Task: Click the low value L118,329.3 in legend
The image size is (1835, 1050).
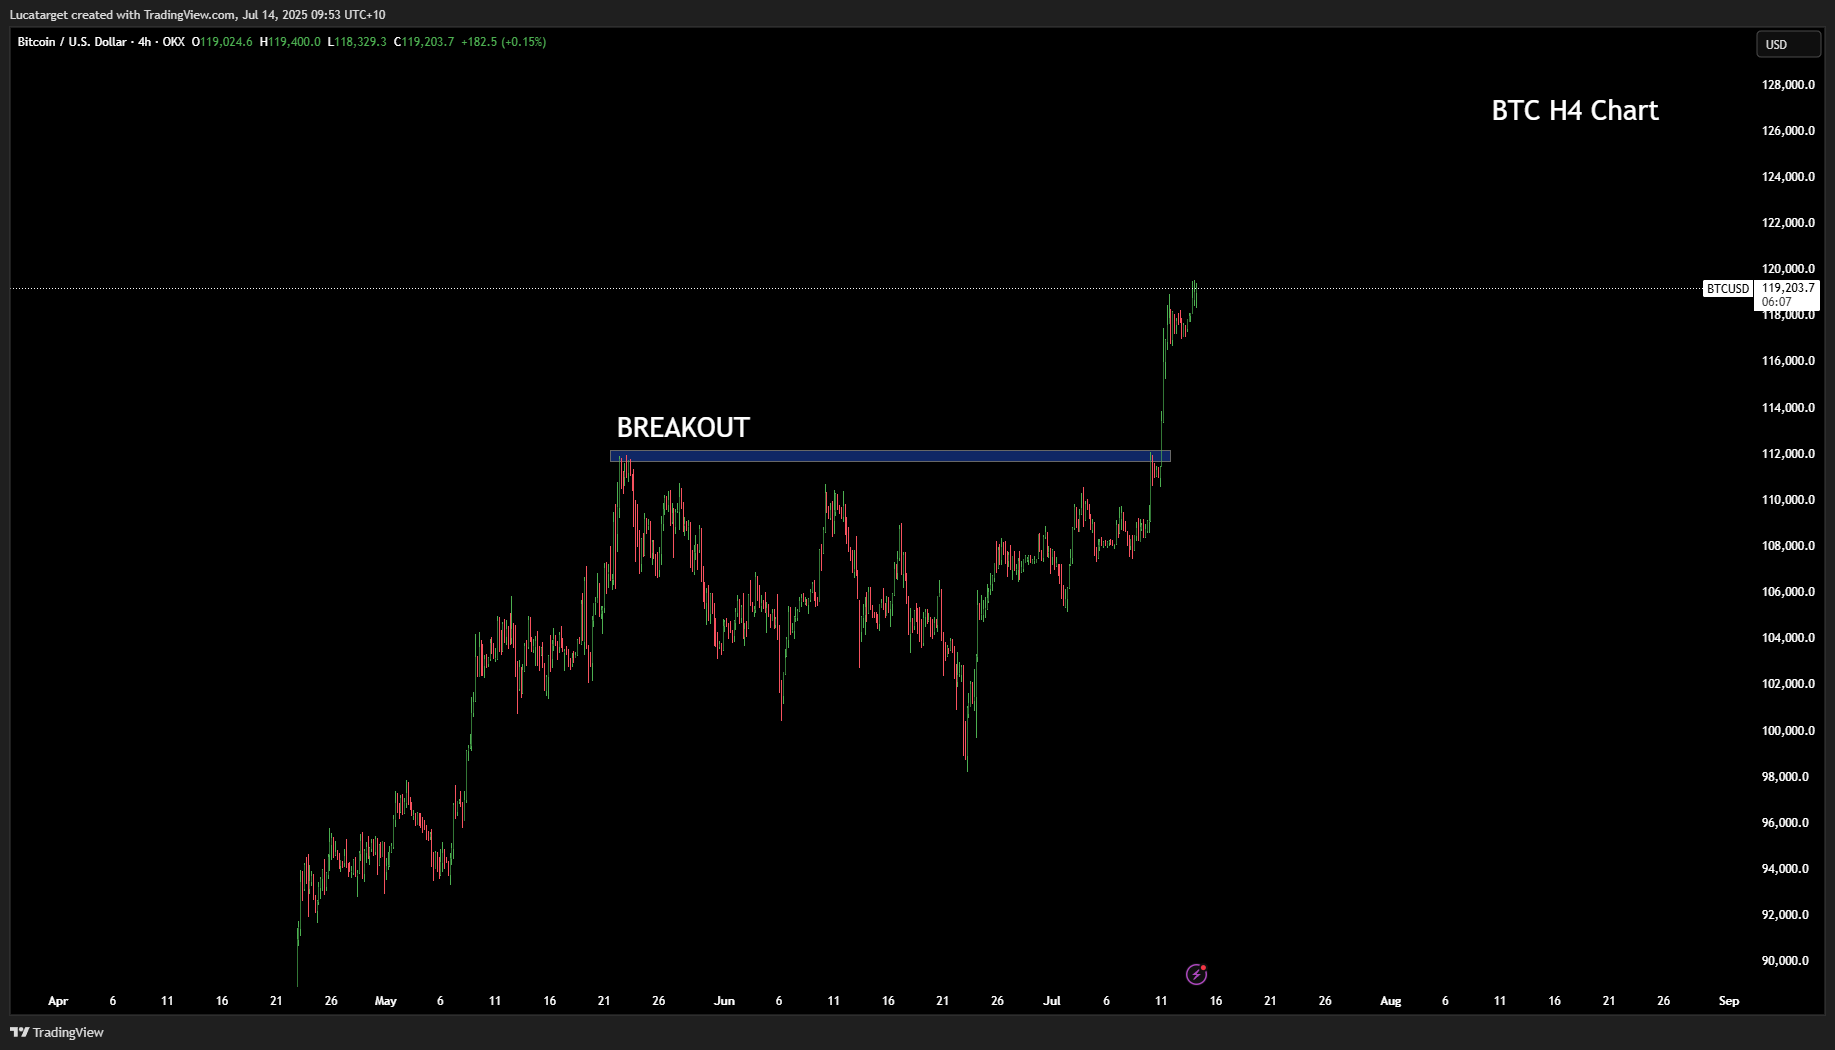Action: [x=357, y=42]
